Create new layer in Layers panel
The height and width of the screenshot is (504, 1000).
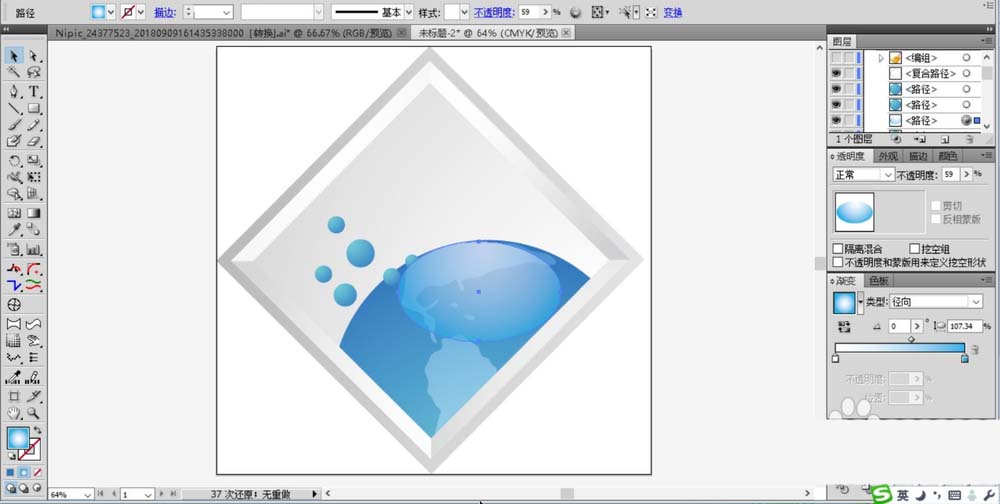[x=945, y=139]
